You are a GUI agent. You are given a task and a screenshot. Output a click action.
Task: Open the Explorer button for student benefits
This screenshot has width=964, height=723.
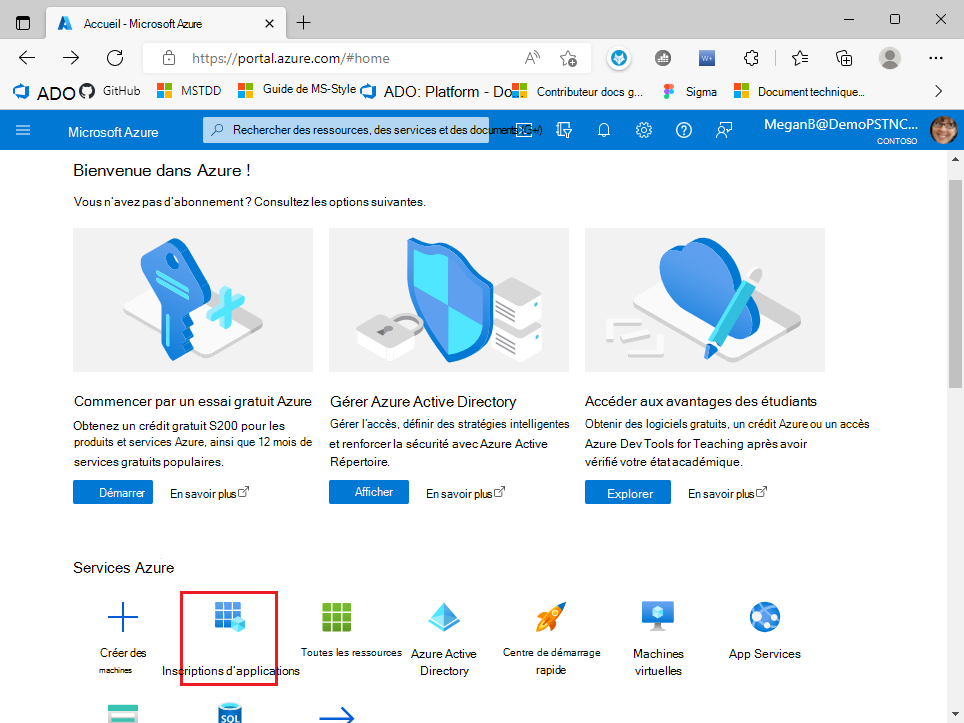[x=627, y=491]
